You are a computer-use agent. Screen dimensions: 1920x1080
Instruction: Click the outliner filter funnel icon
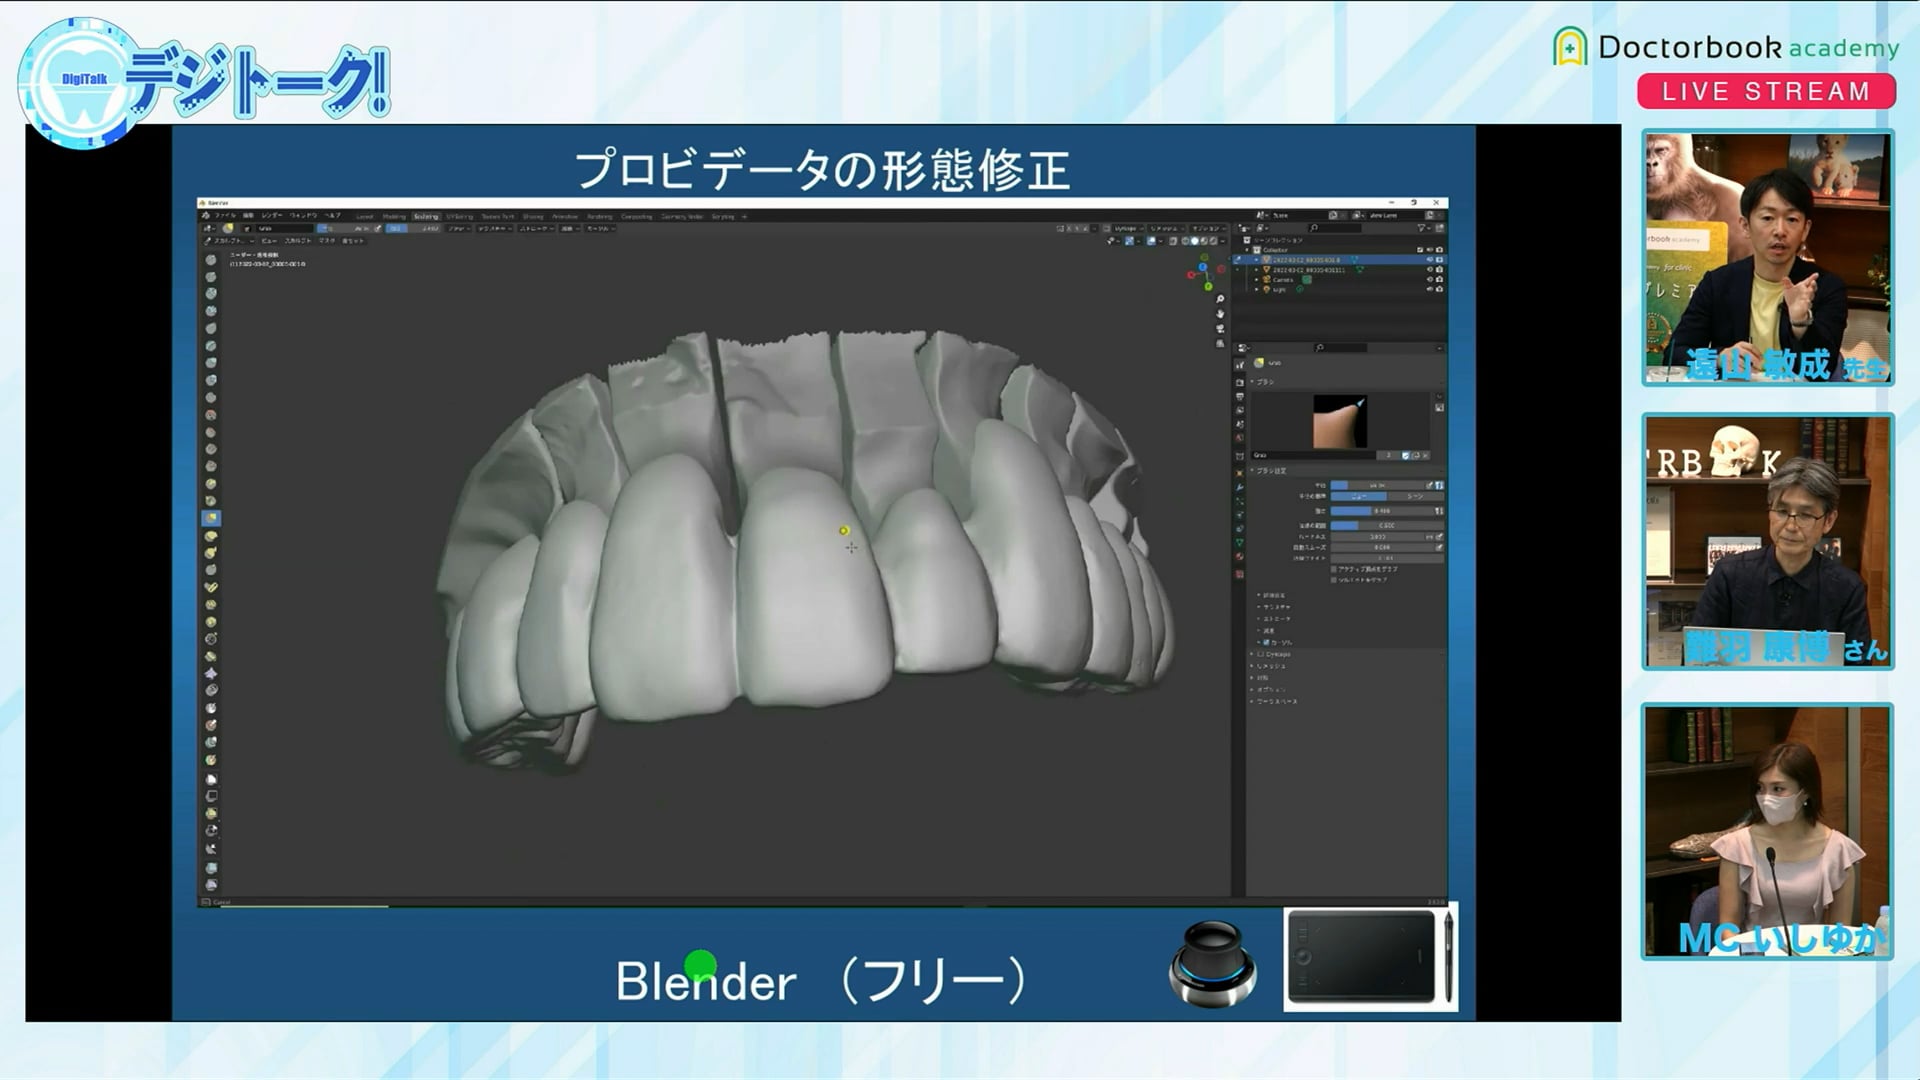[1421, 228]
